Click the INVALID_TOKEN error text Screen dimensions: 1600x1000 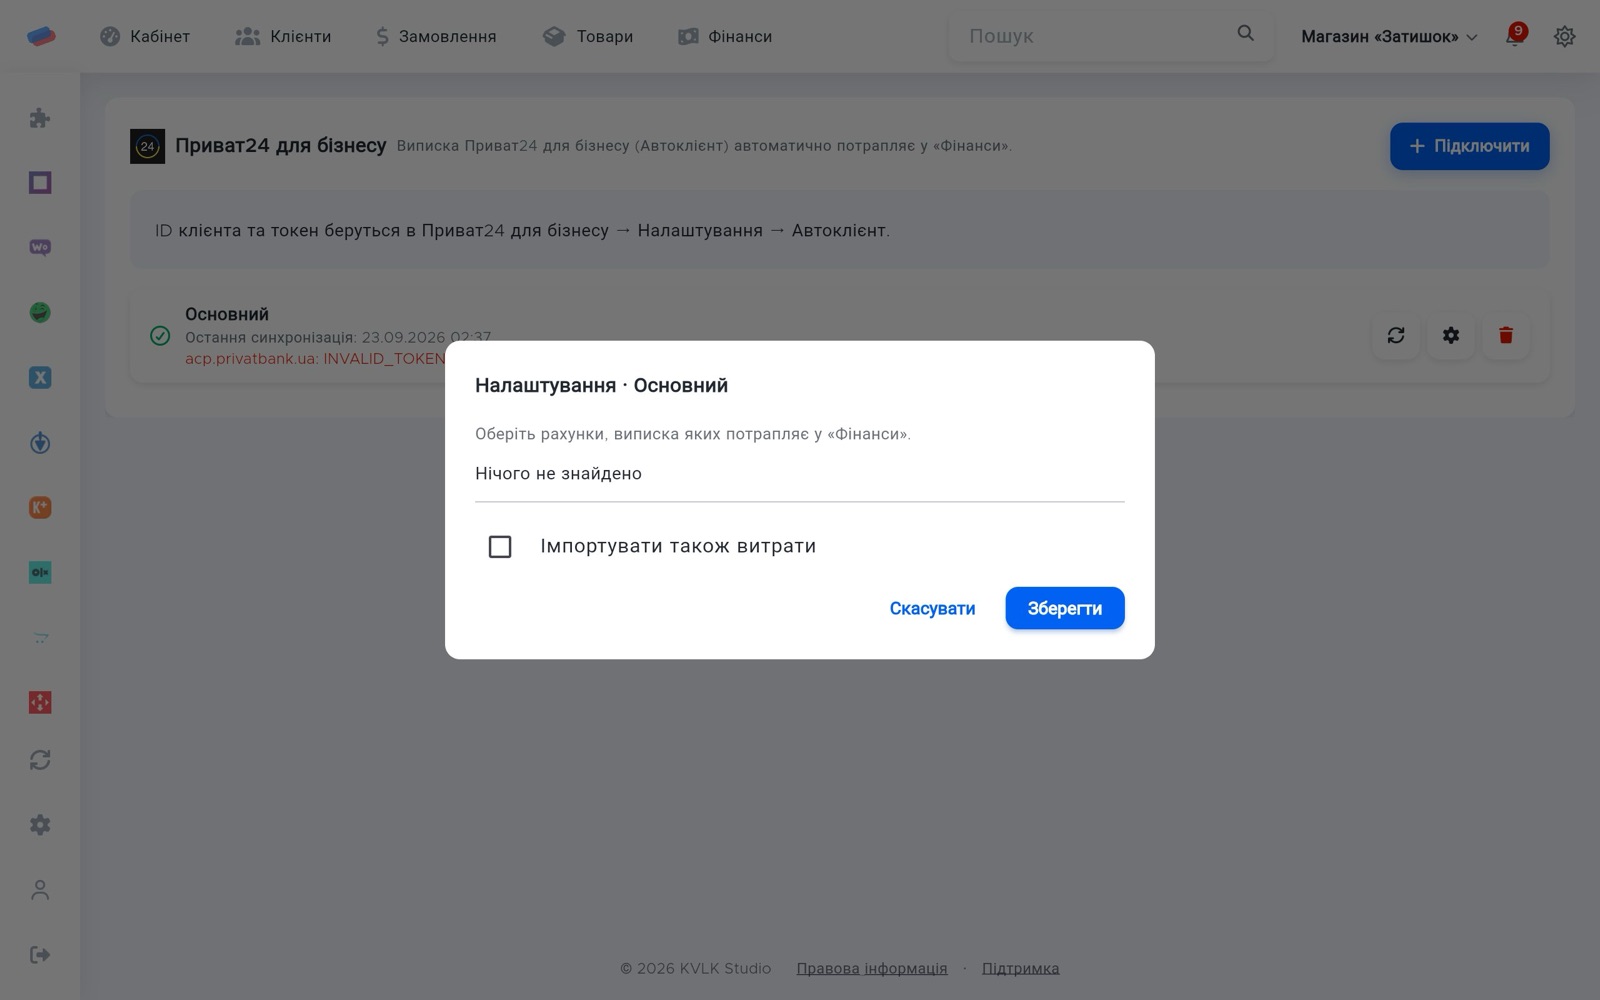pos(315,358)
